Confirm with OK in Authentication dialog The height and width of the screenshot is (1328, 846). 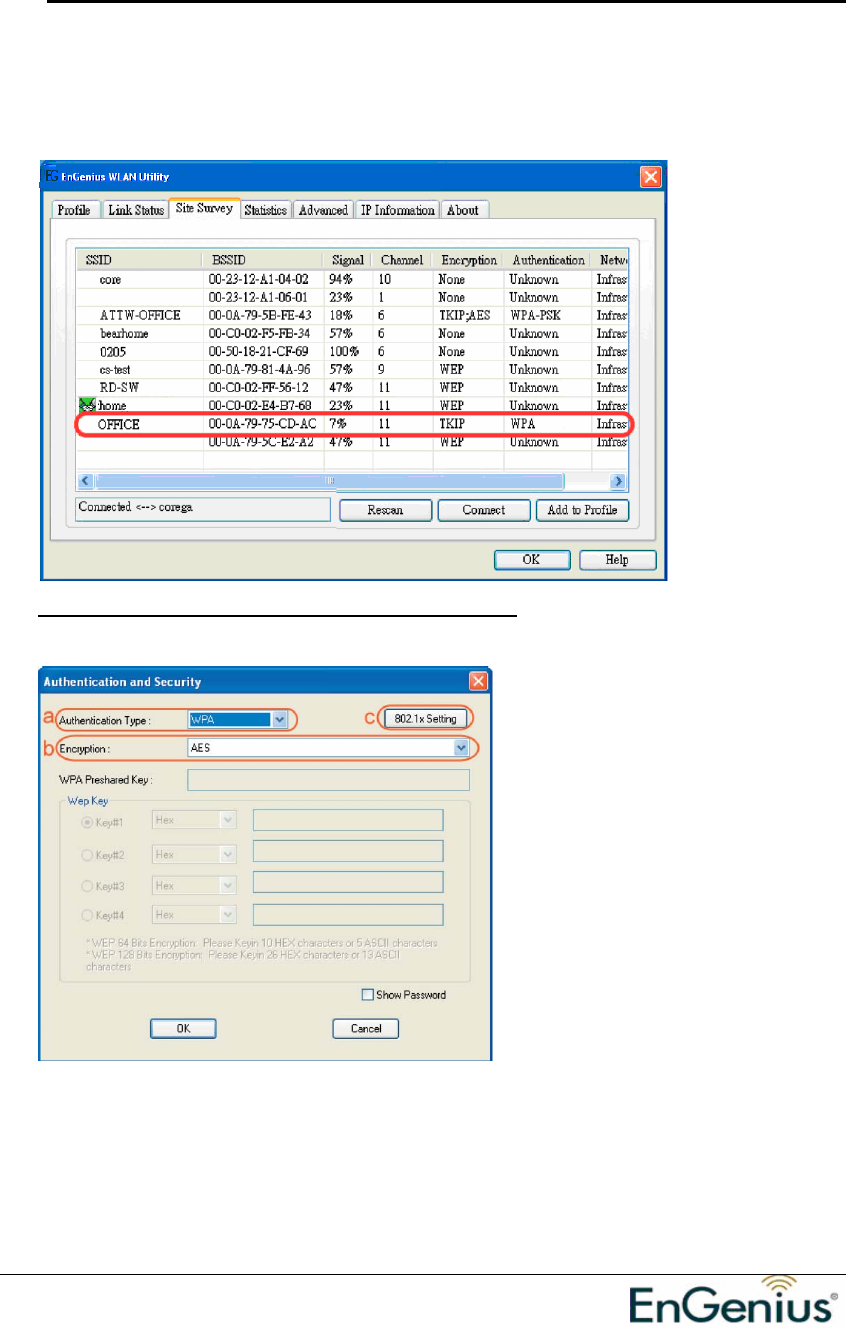[x=183, y=1028]
